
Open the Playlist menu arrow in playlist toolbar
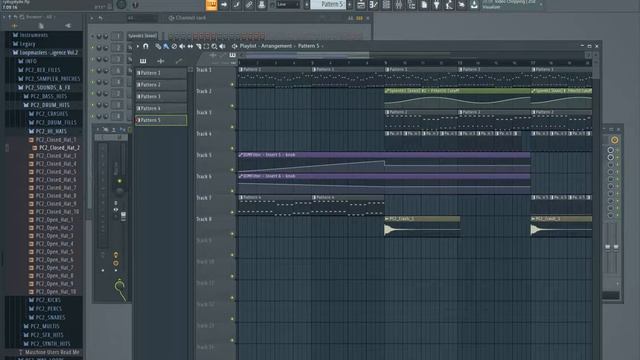pos(138,47)
